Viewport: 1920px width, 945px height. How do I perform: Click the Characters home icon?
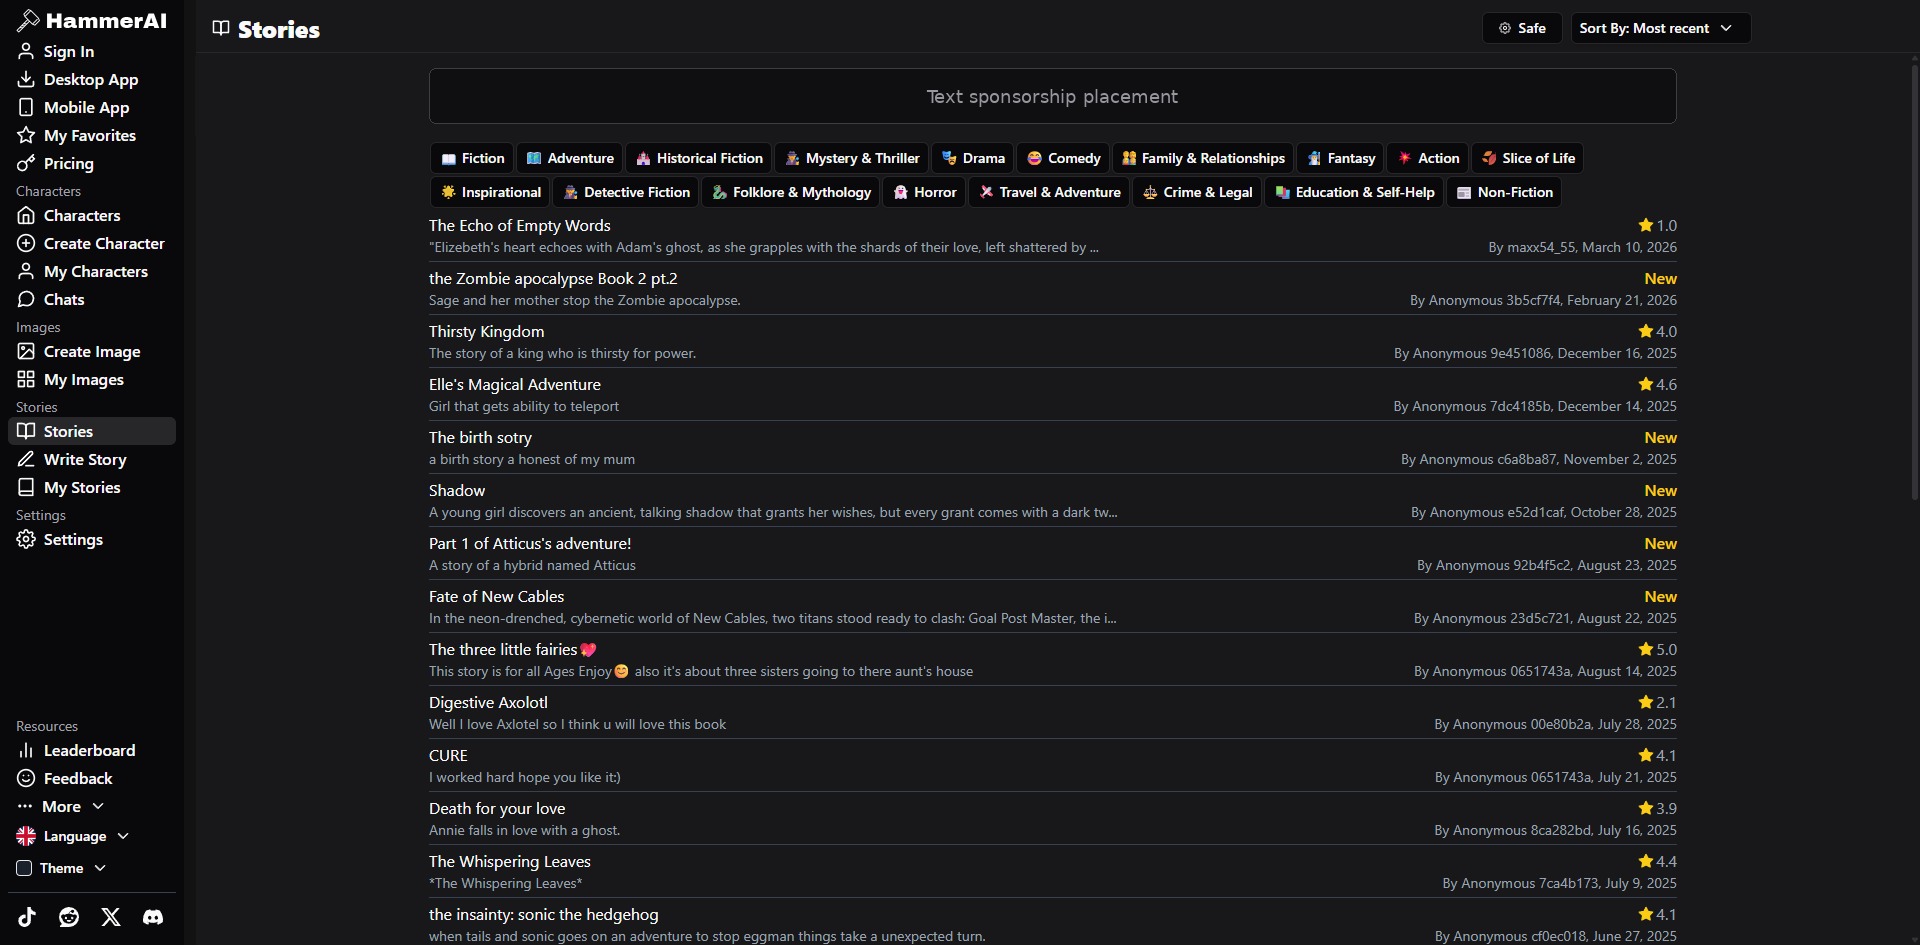click(26, 215)
